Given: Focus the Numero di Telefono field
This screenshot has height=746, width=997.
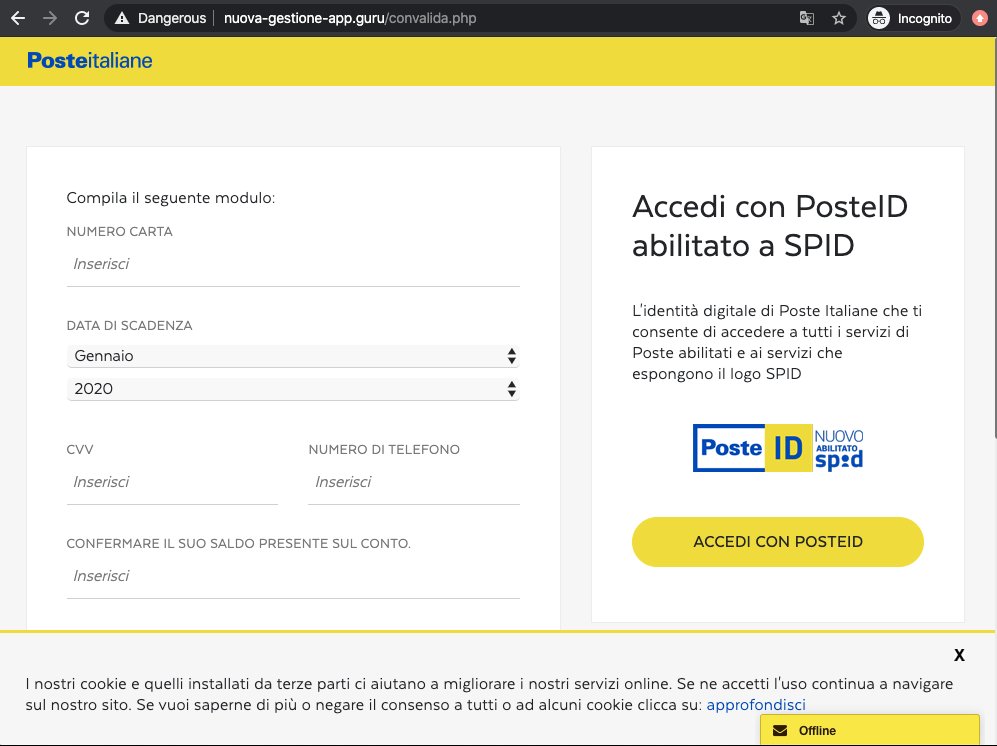Looking at the screenshot, I should (414, 482).
